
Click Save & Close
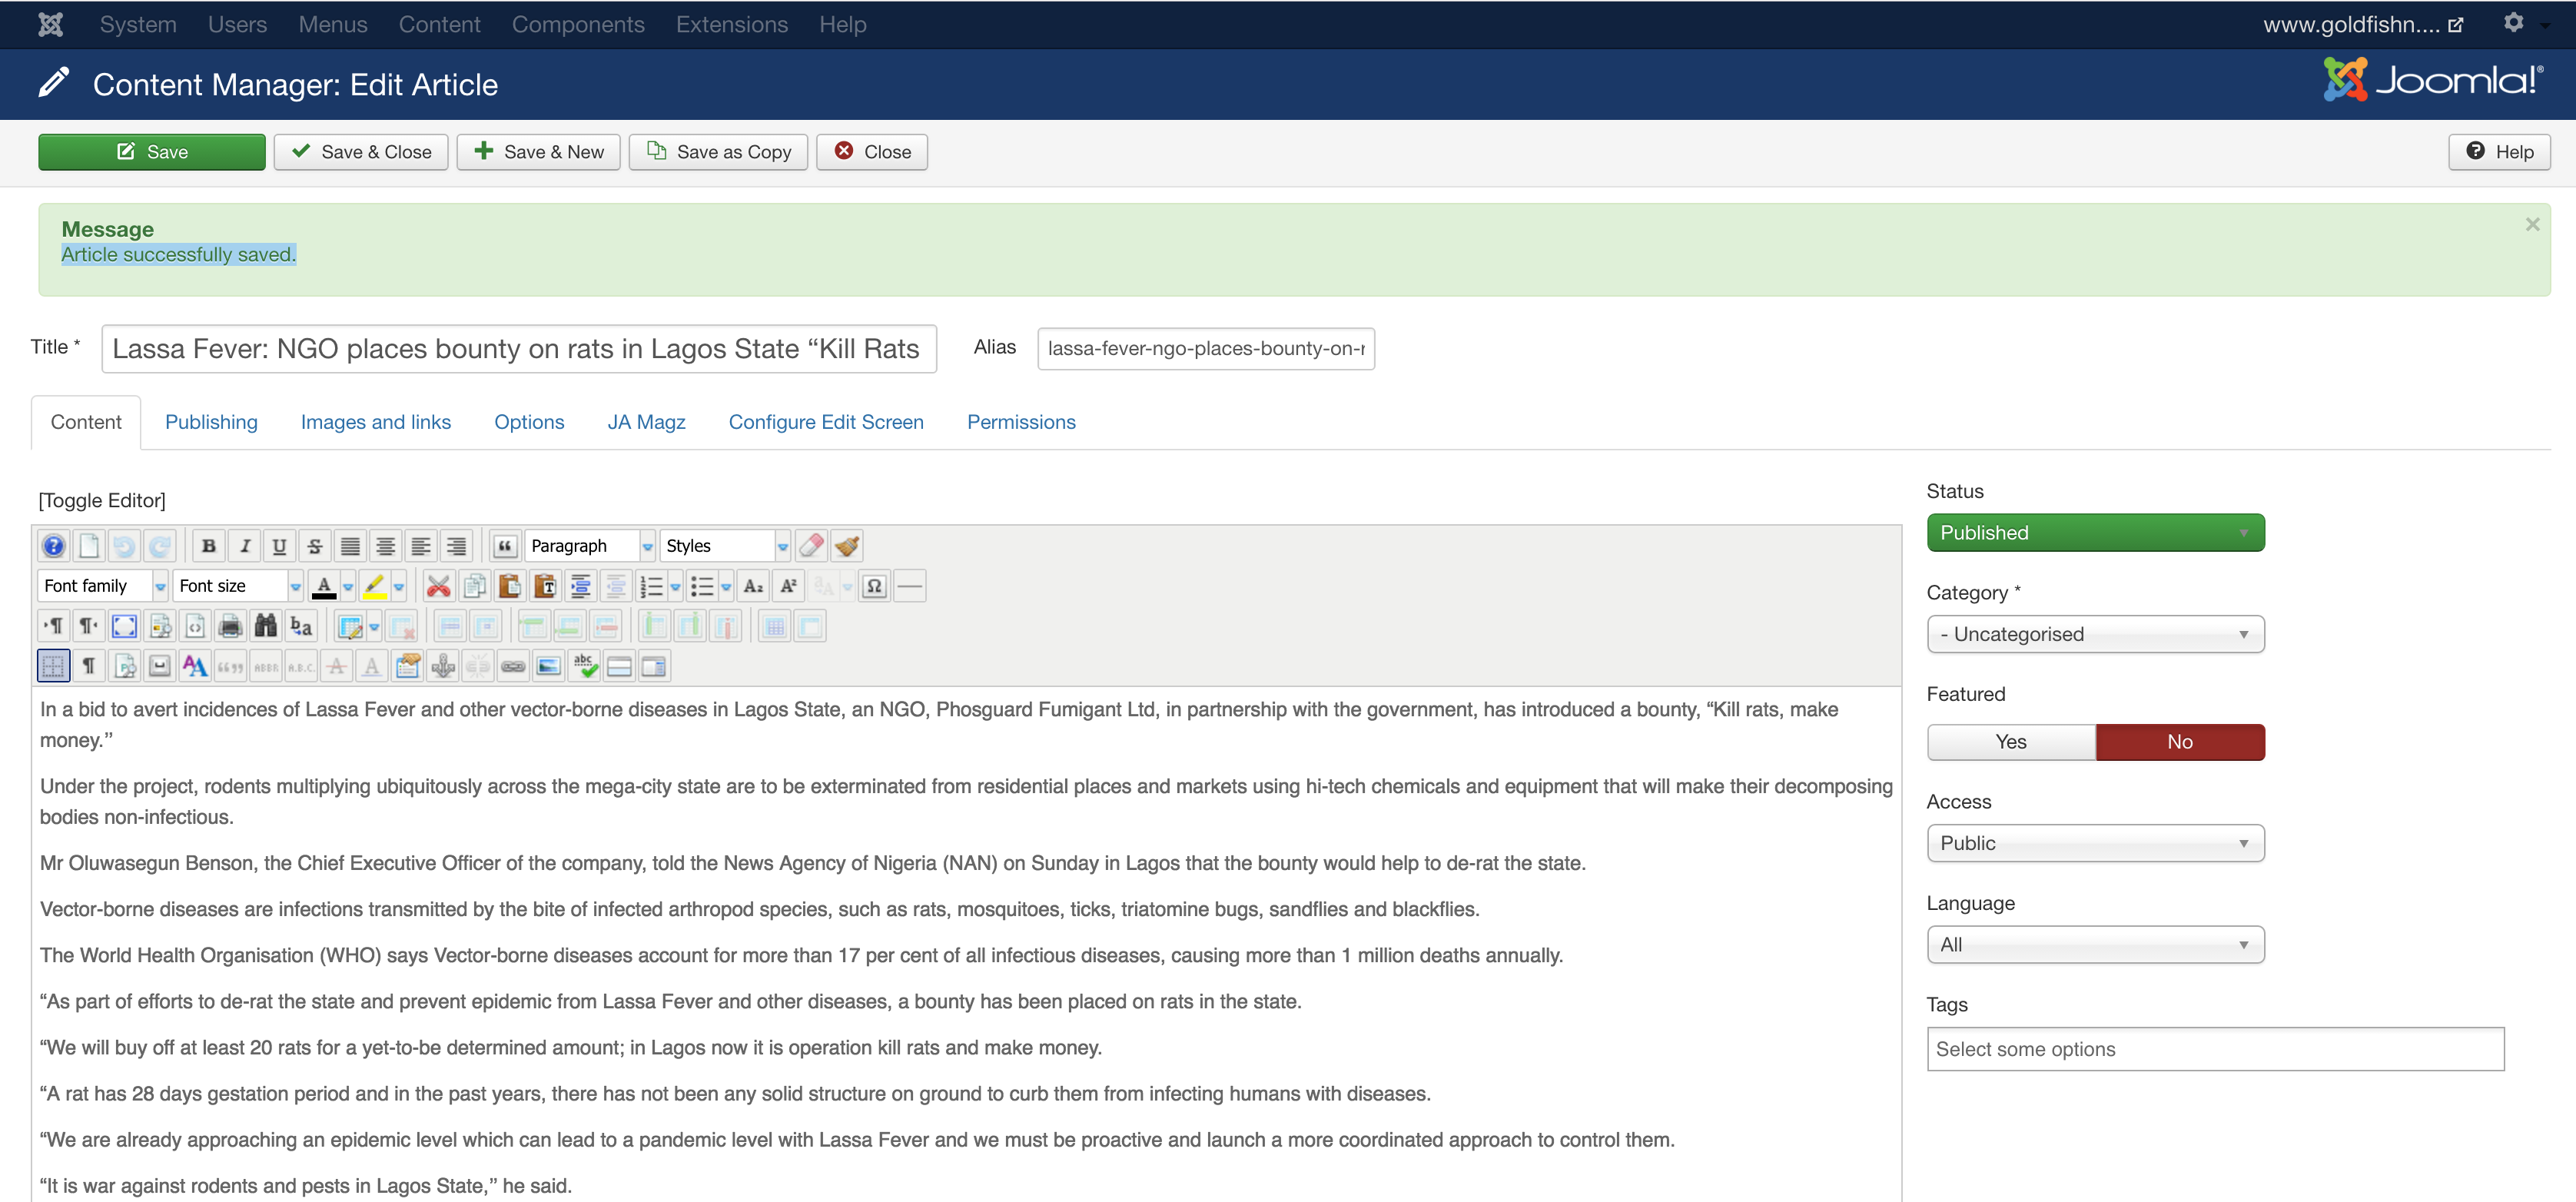pyautogui.click(x=361, y=152)
